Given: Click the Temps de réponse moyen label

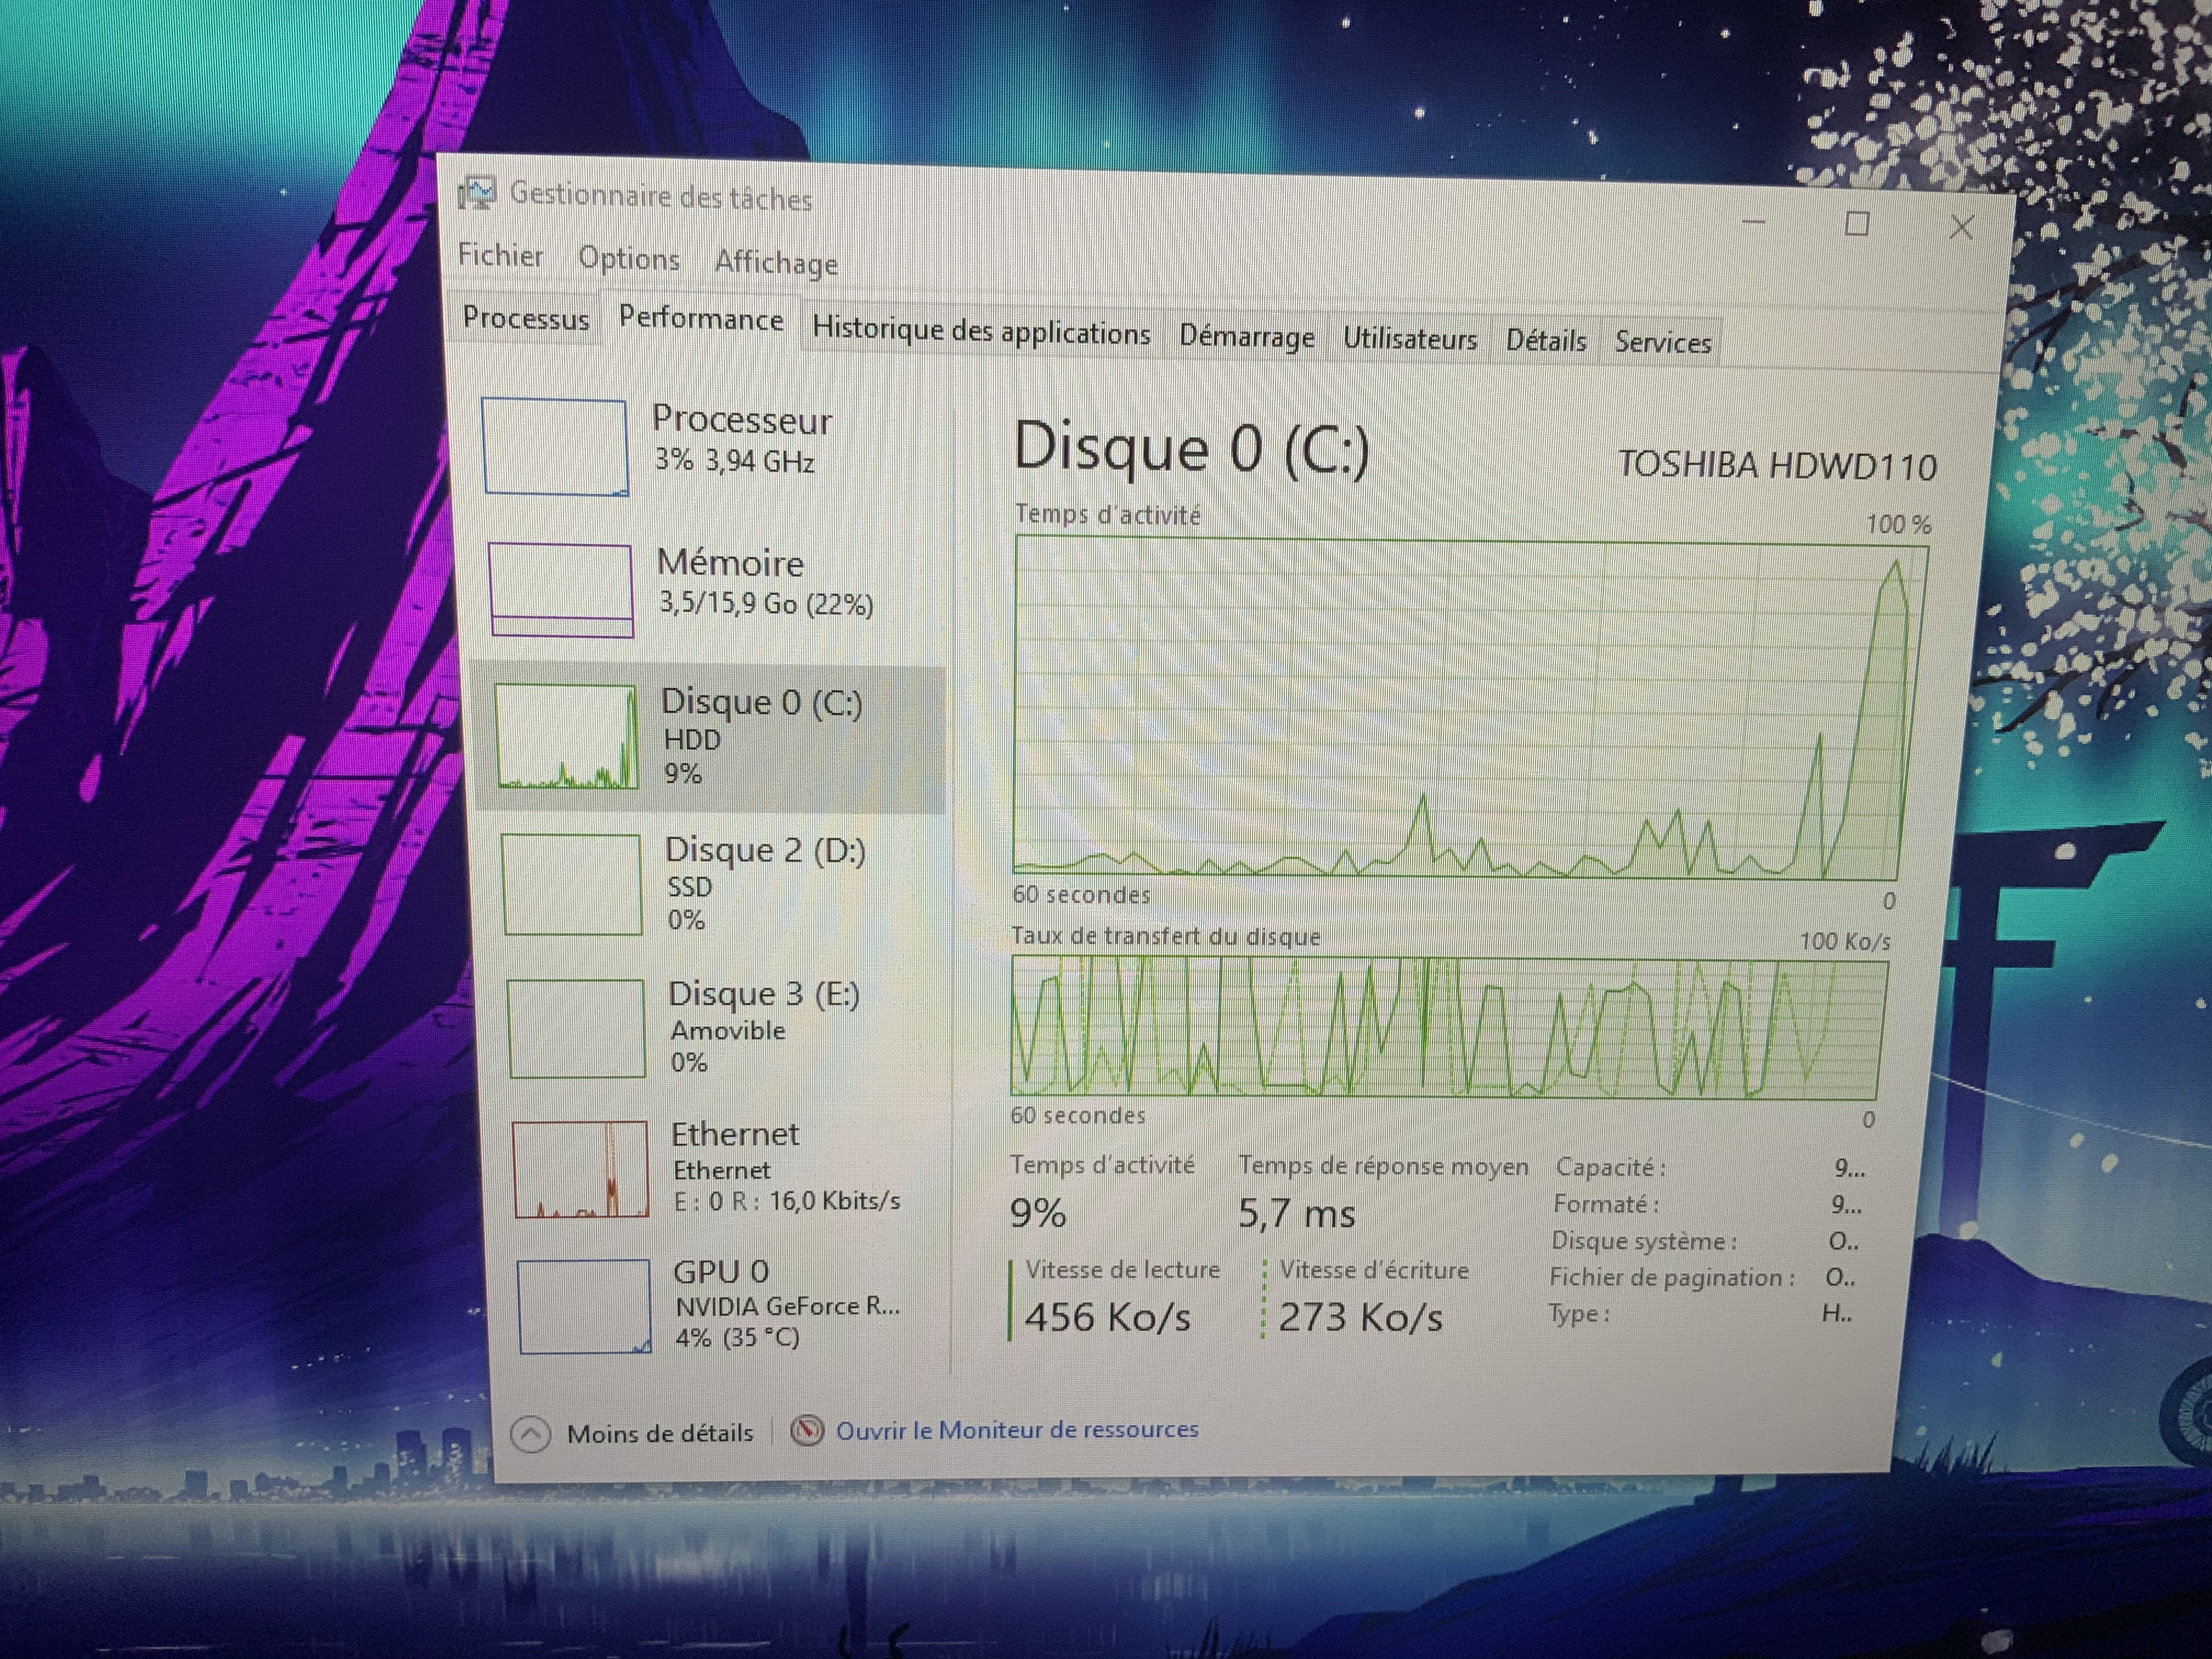Looking at the screenshot, I should 1384,1166.
